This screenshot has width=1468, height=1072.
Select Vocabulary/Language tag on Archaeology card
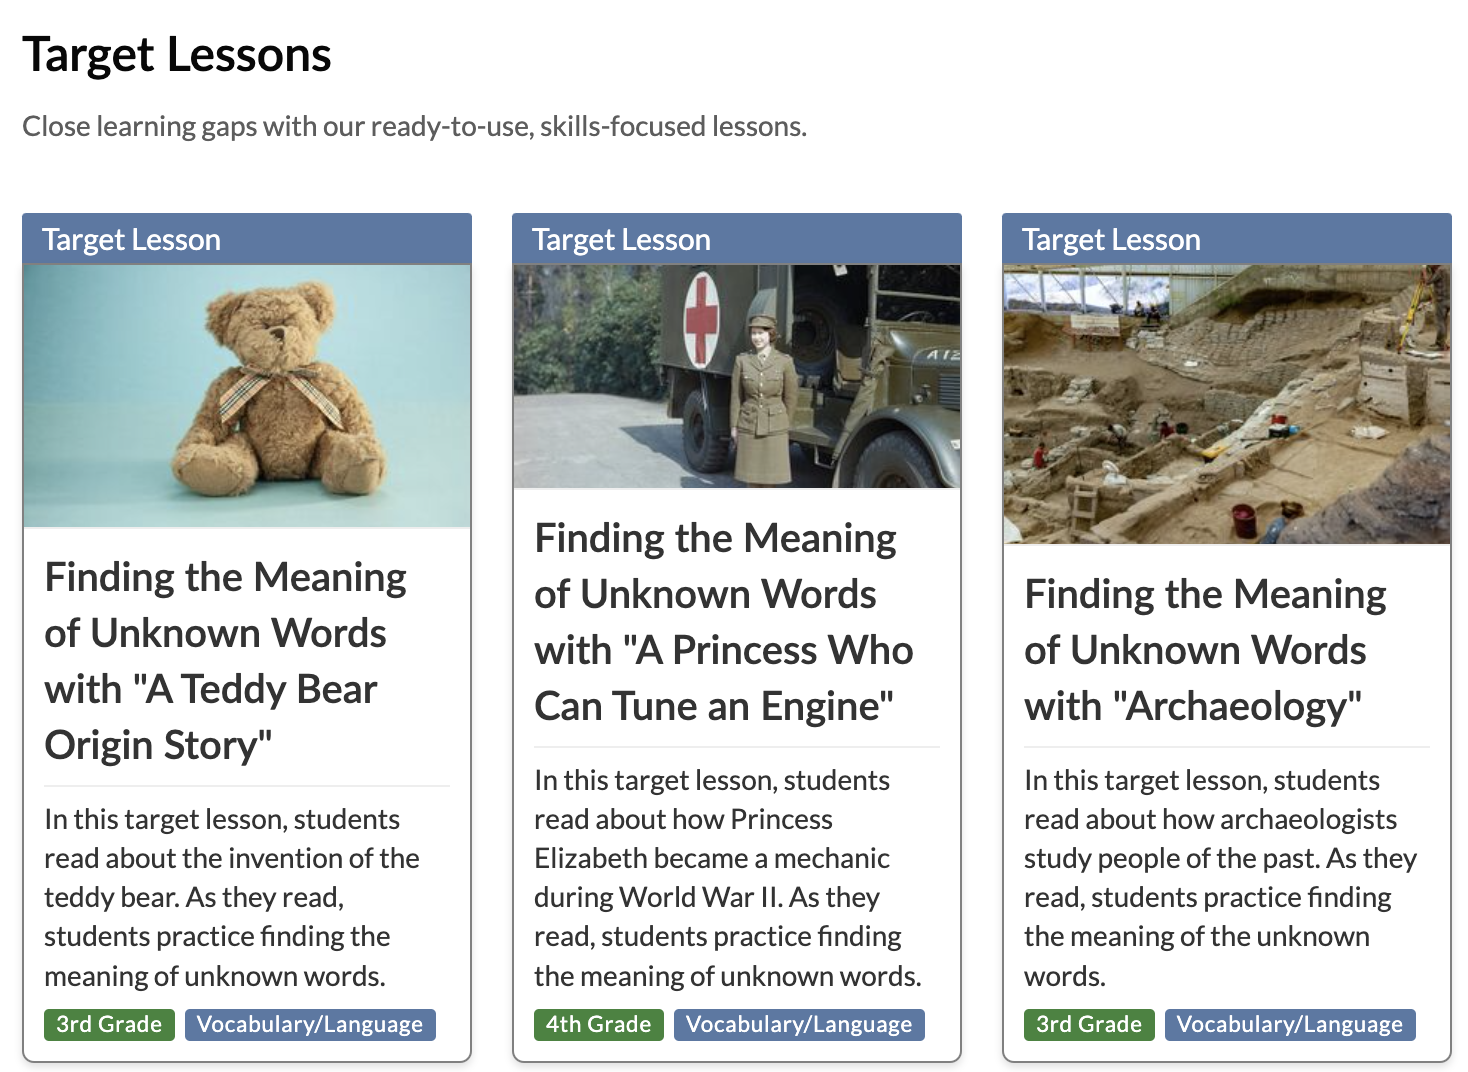pyautogui.click(x=1289, y=1024)
